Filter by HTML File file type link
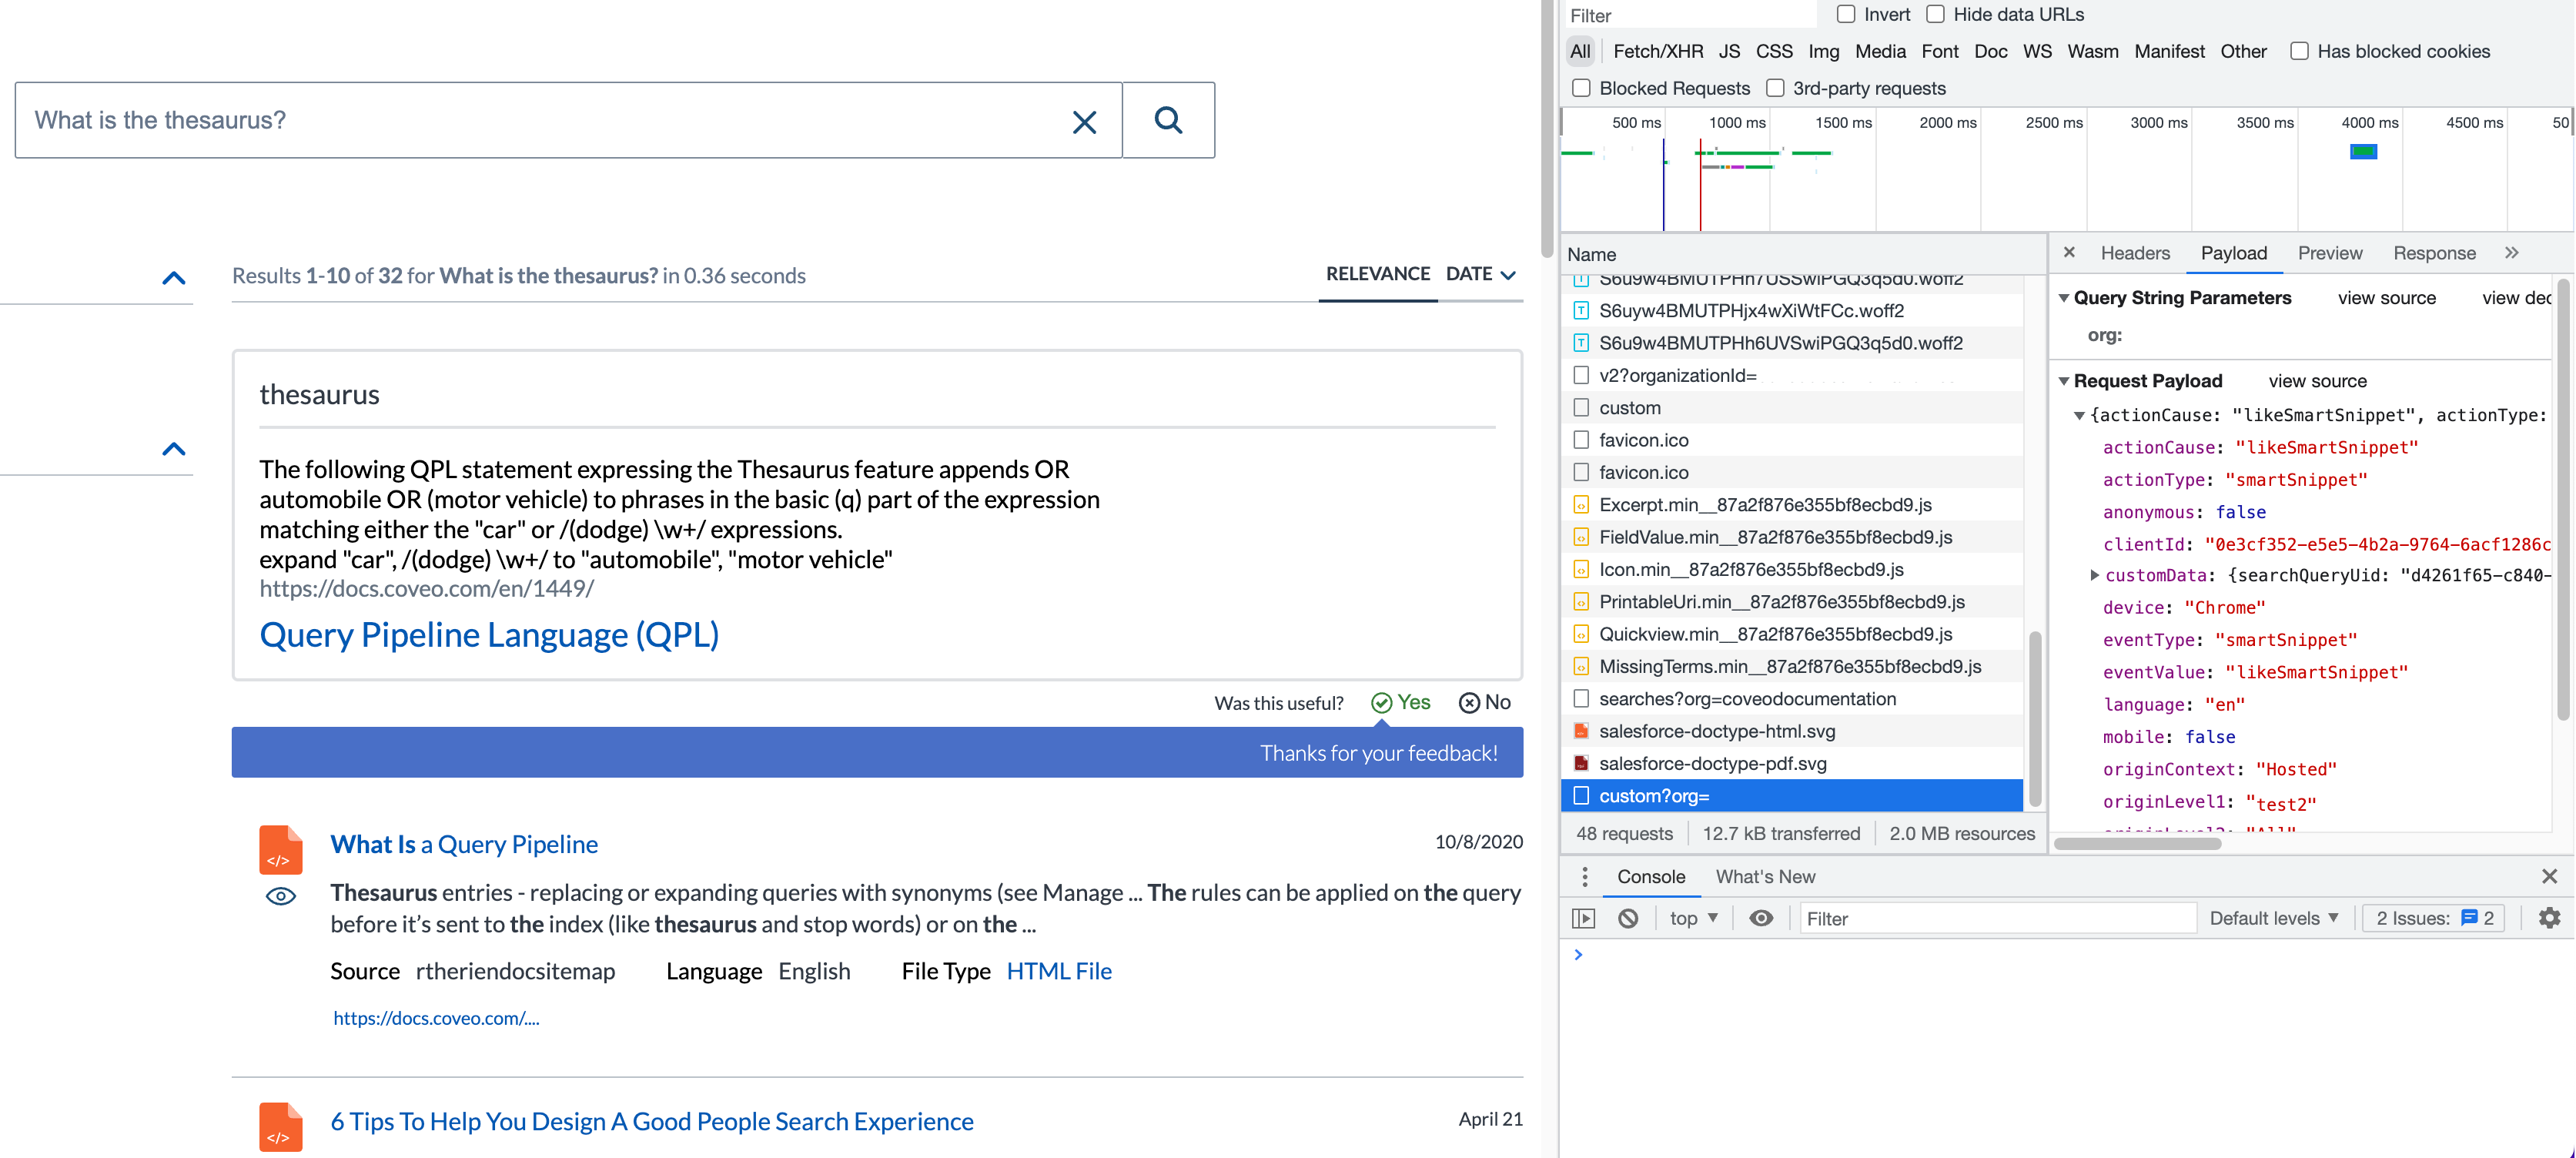The height and width of the screenshot is (1158, 2576). coord(1059,971)
